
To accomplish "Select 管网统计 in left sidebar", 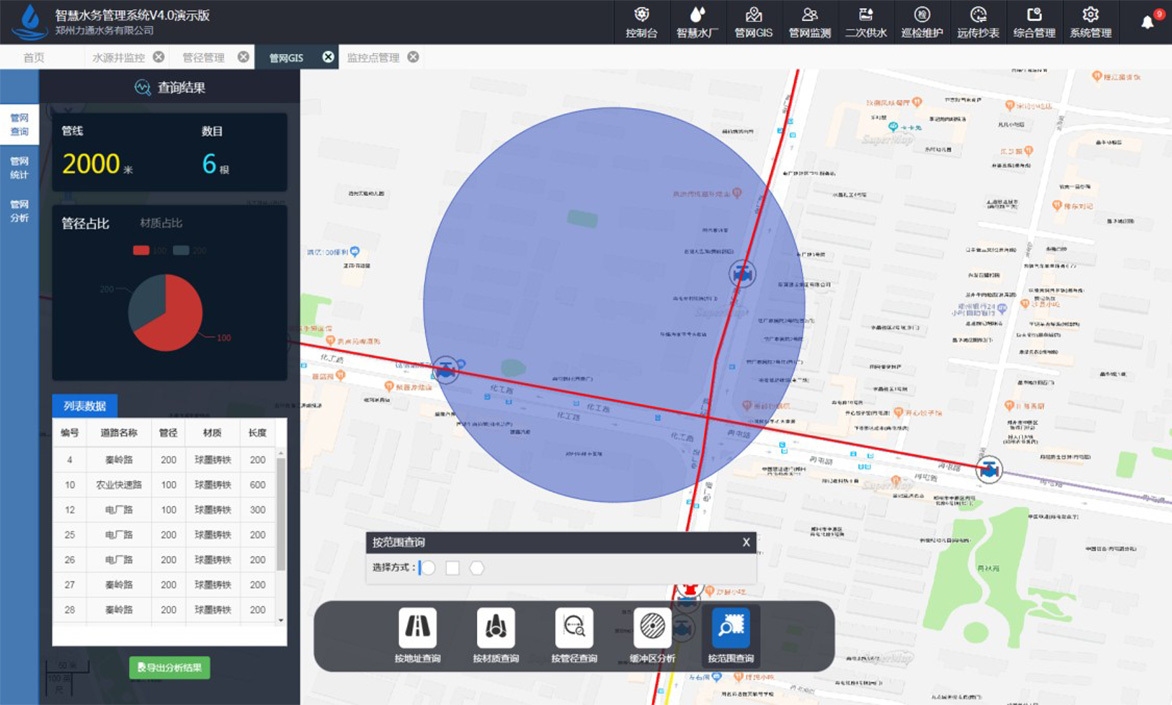I will click(19, 167).
